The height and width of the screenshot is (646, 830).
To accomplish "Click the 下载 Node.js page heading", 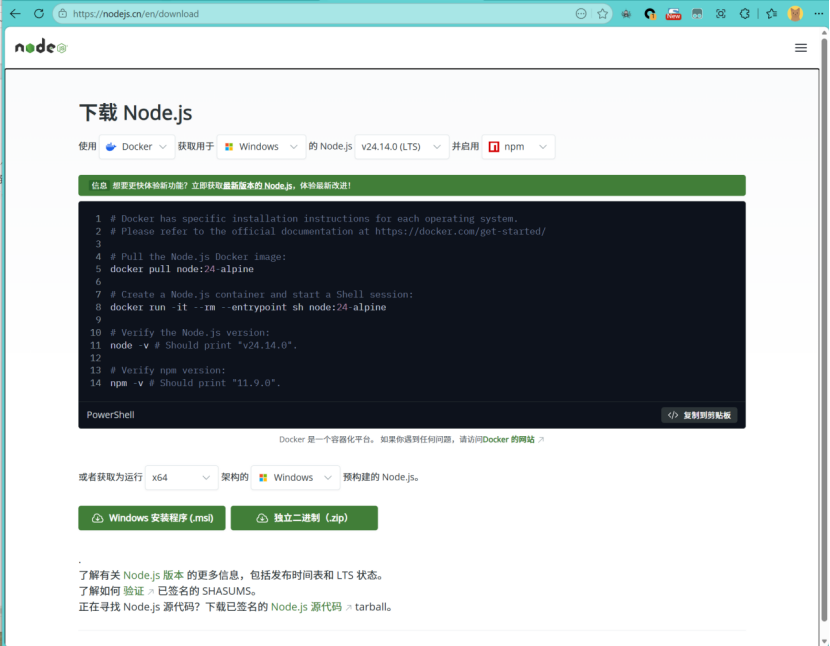I will pos(136,113).
